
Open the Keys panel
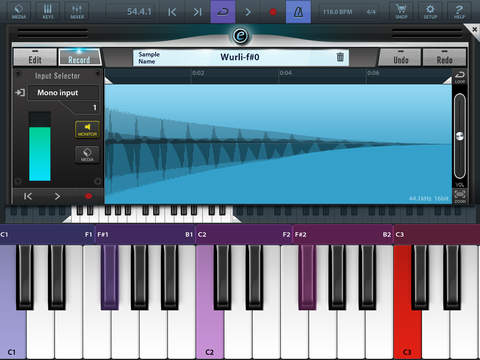coord(48,11)
